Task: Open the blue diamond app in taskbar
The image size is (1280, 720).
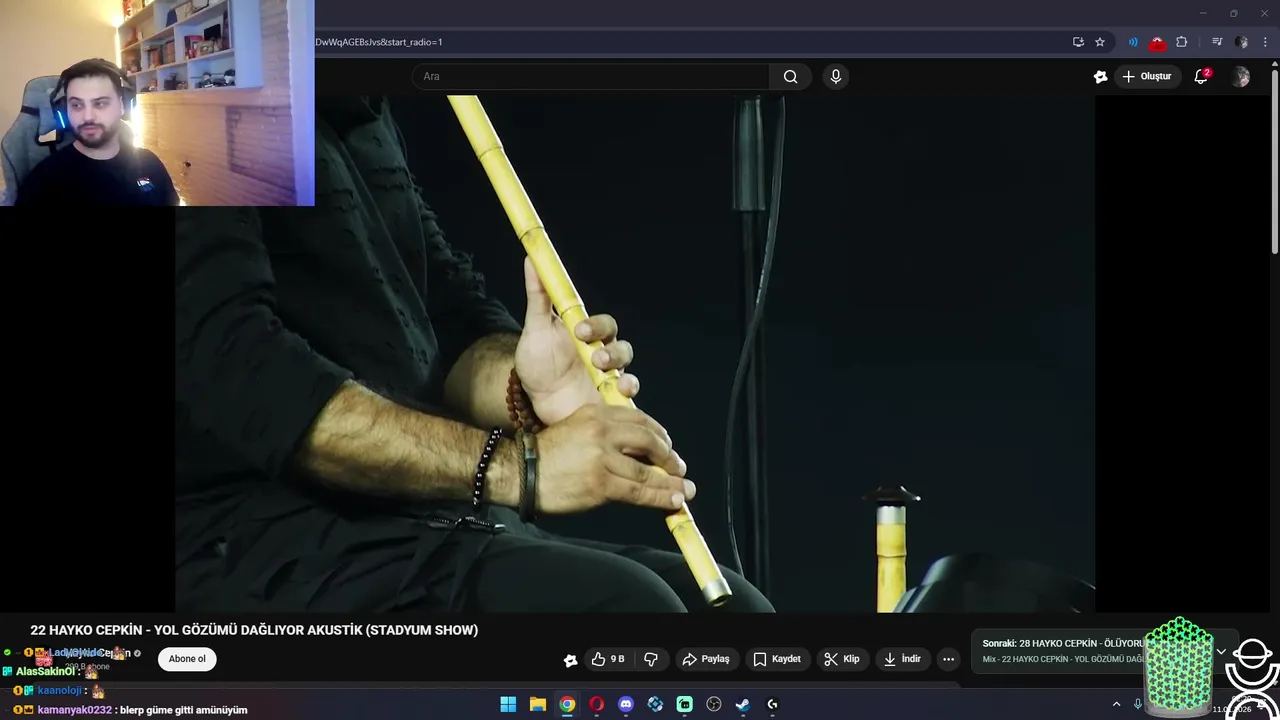Action: click(x=655, y=704)
